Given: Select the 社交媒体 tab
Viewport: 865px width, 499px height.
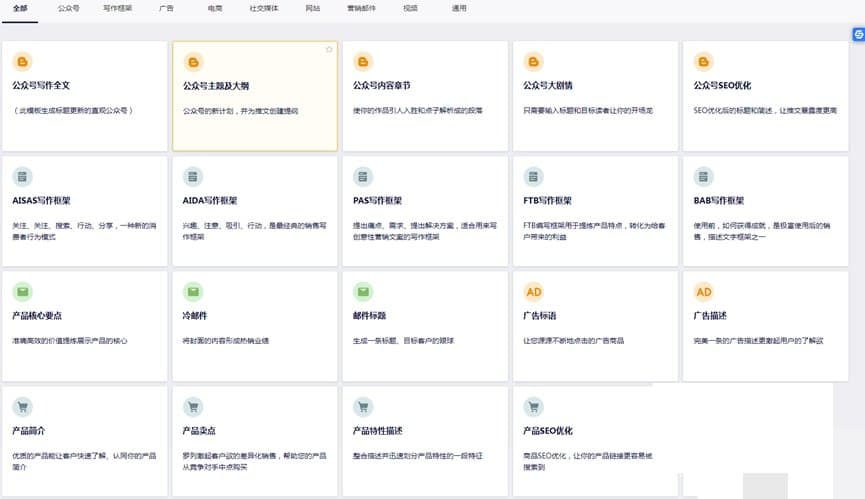Looking at the screenshot, I should click(x=264, y=7).
